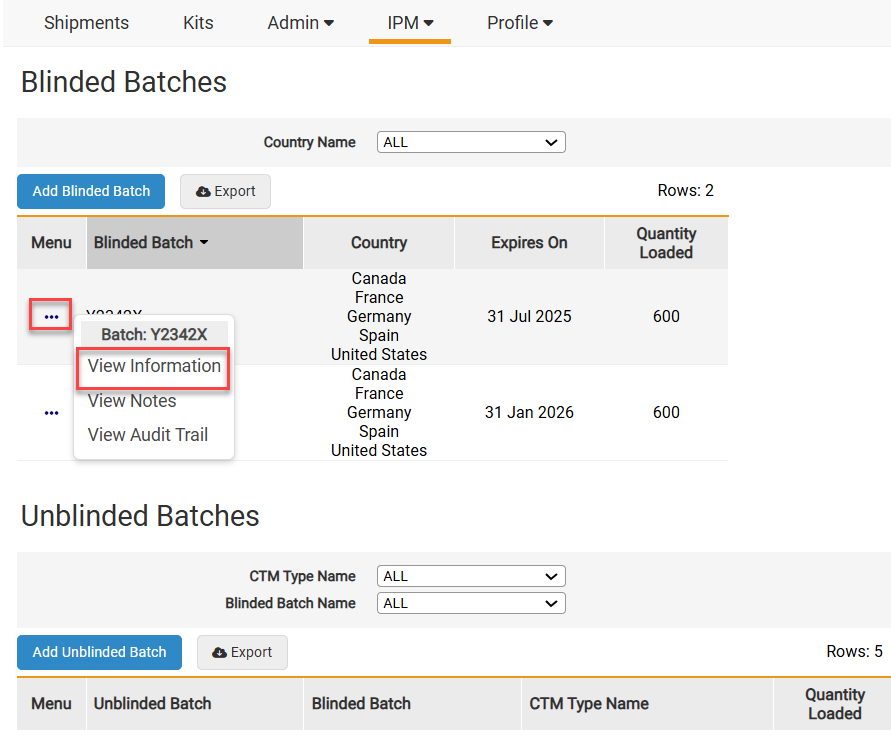
Task: Select View Information from the batch menu
Action: (x=154, y=366)
